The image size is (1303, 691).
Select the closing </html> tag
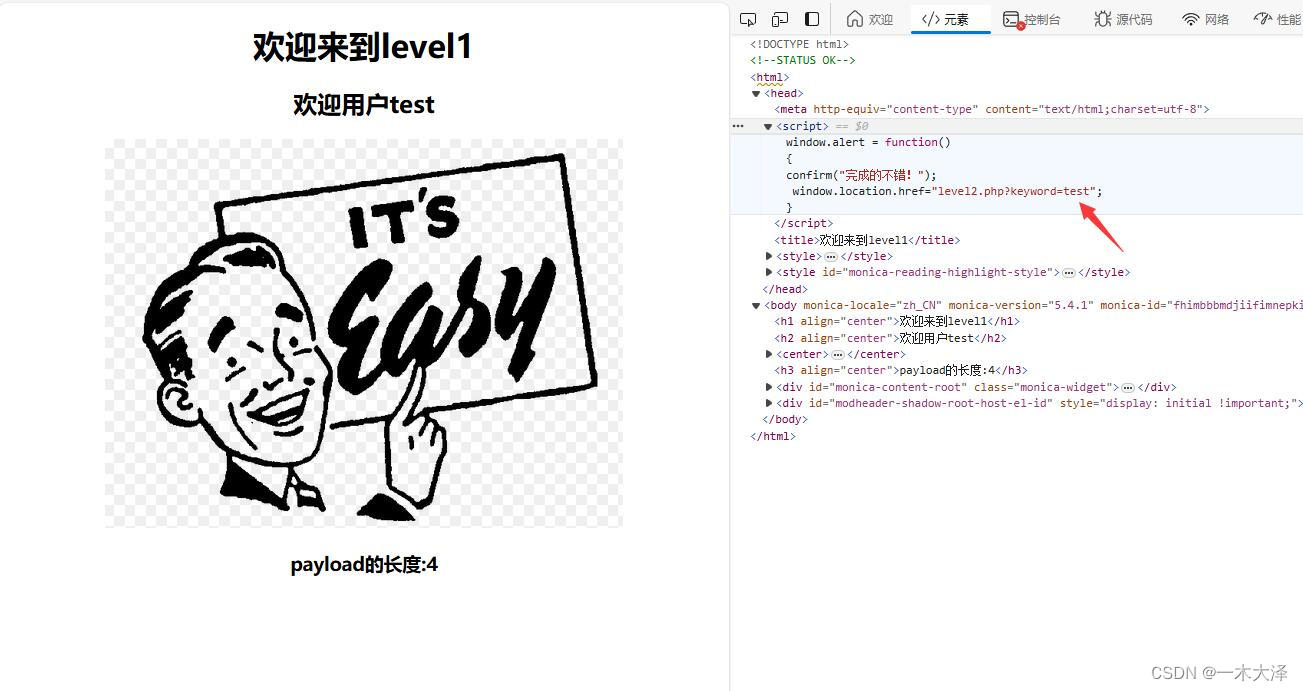[773, 436]
